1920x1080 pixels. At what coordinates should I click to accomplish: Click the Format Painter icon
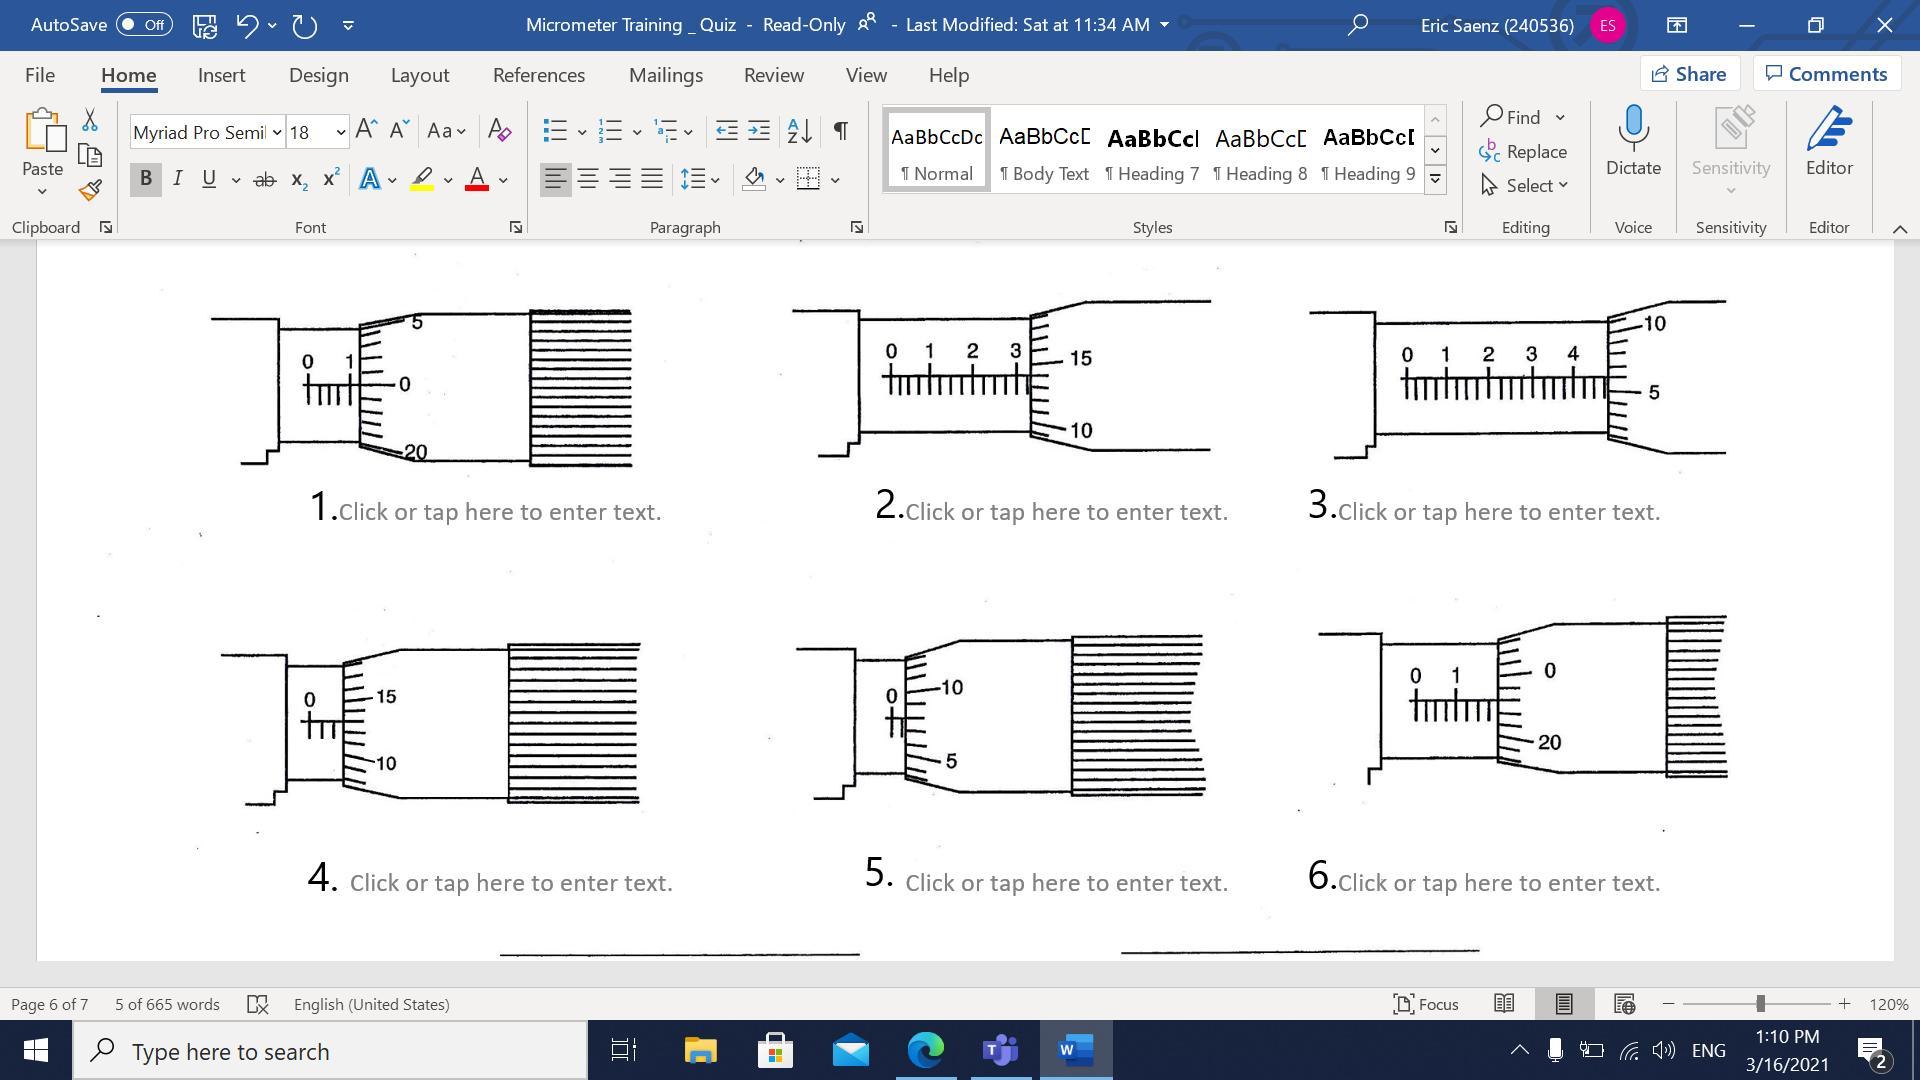(90, 190)
